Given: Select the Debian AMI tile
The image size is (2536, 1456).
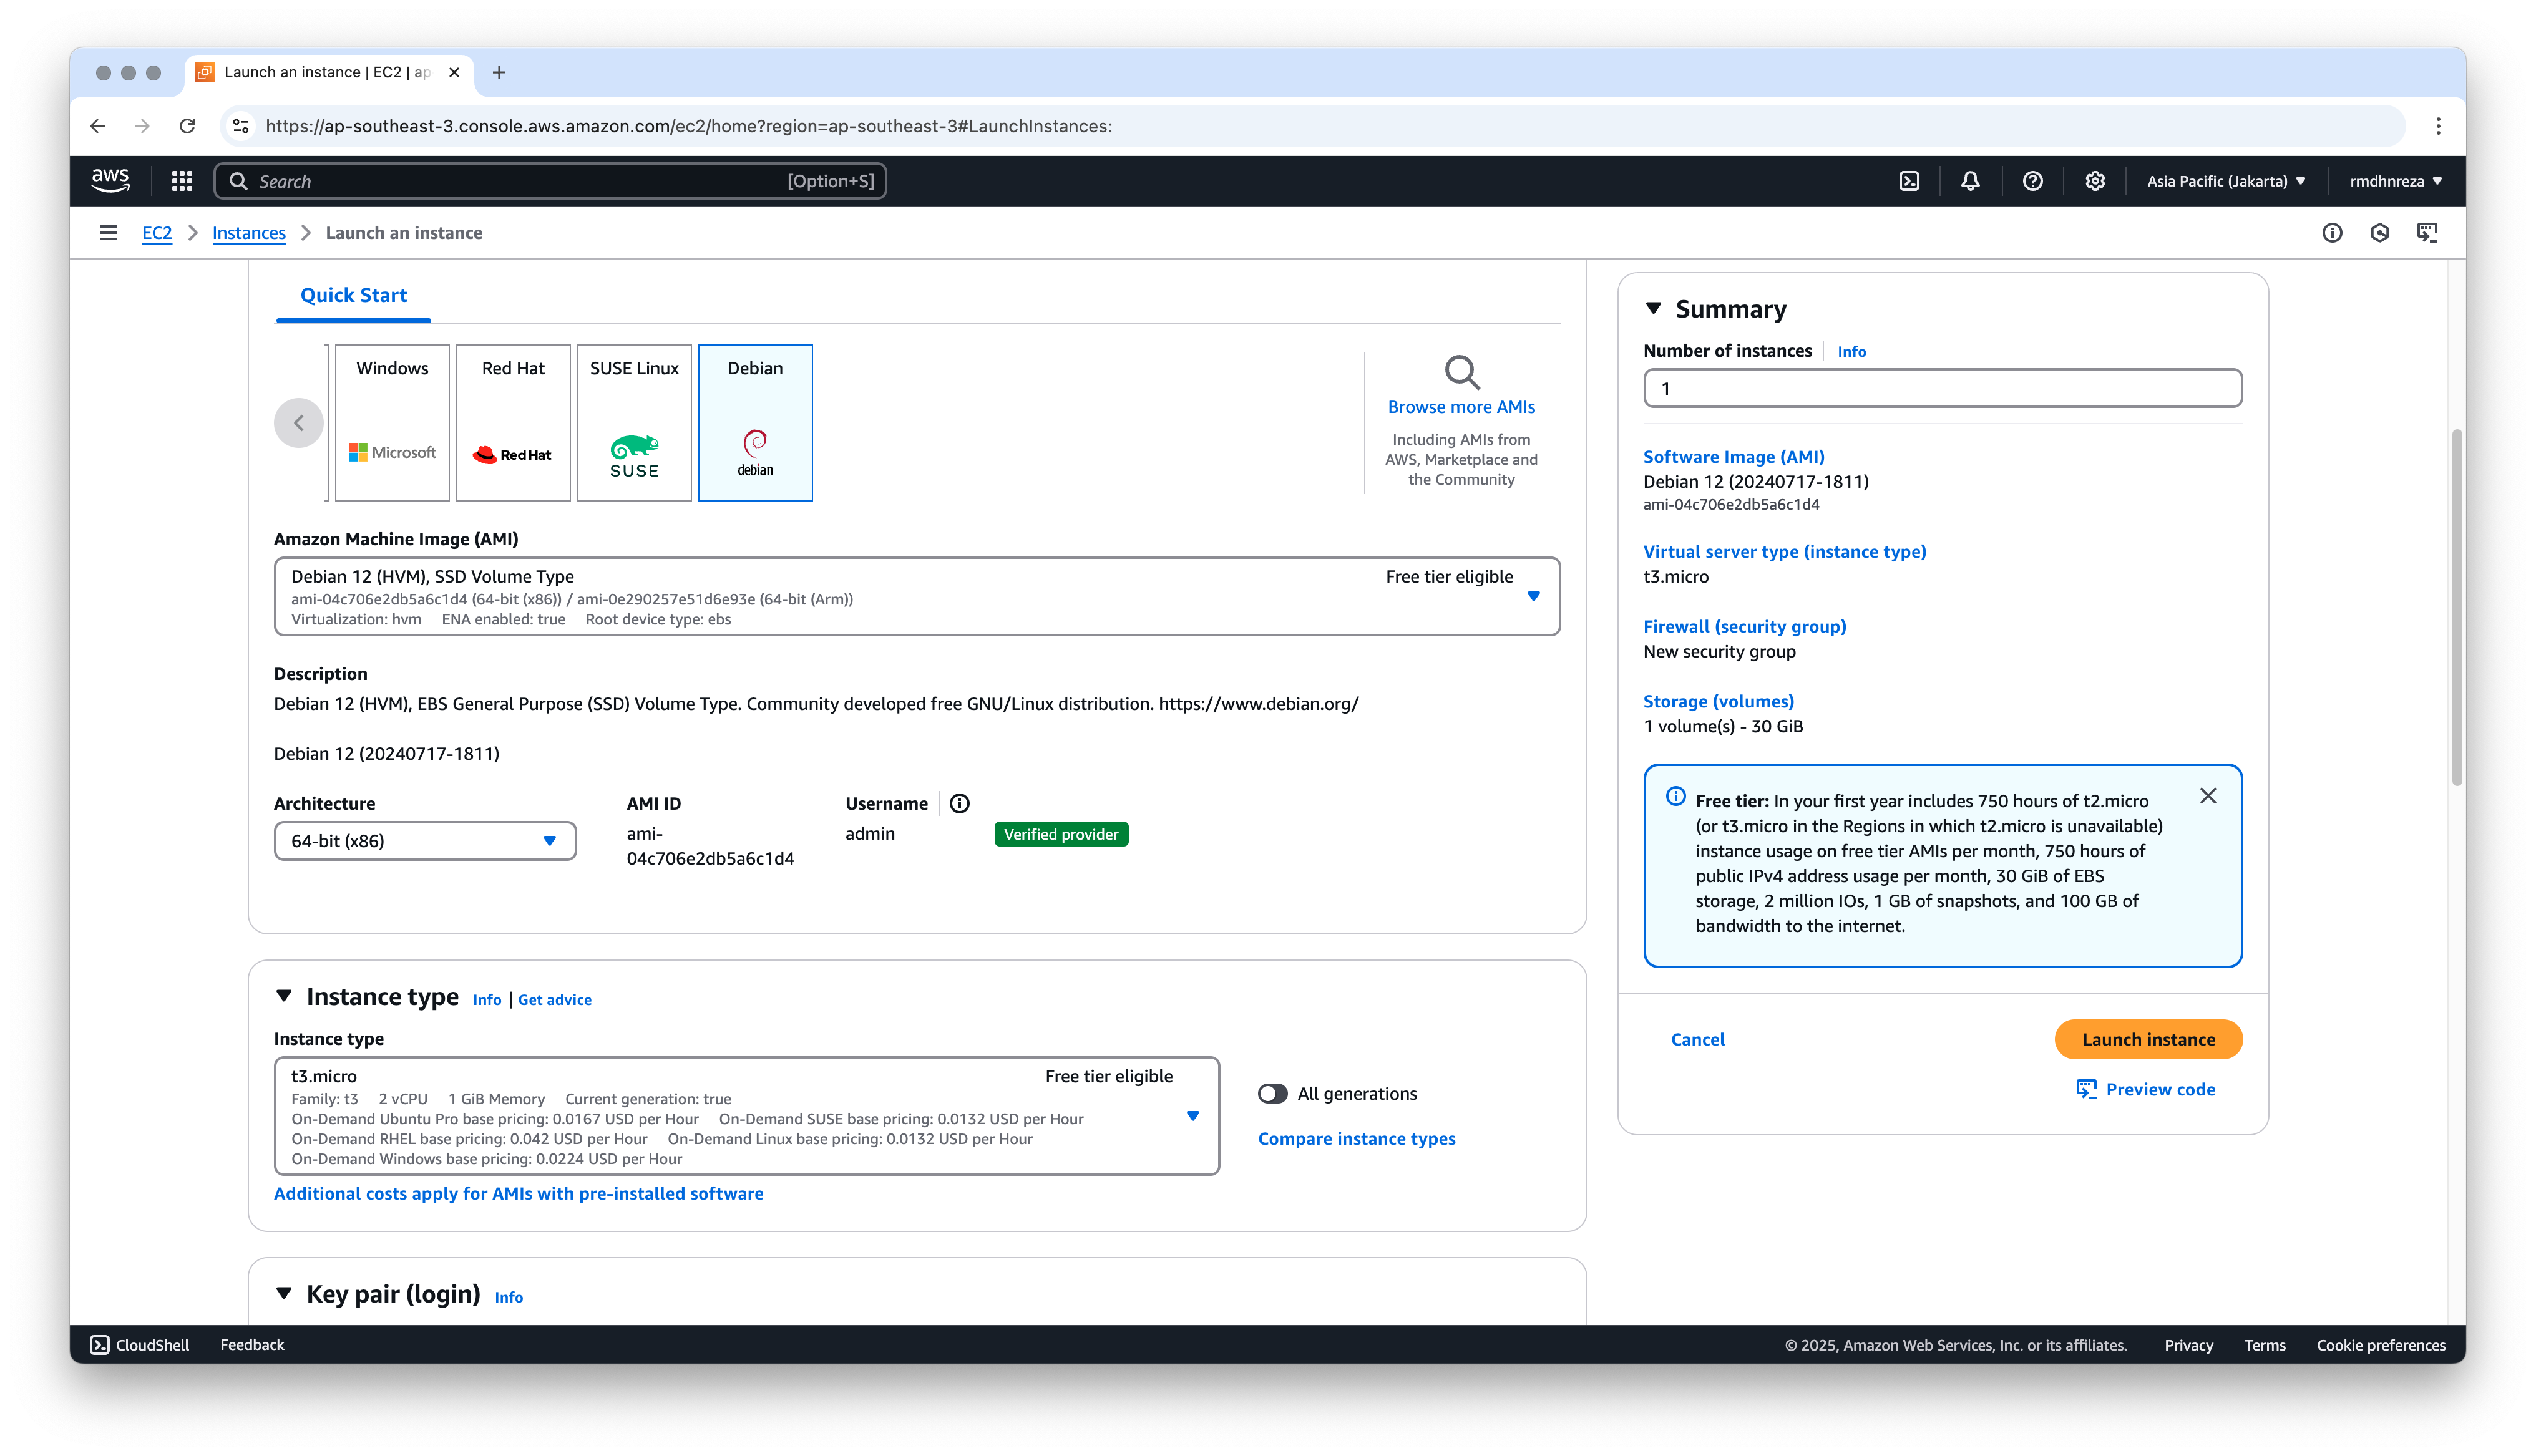Looking at the screenshot, I should coord(755,423).
